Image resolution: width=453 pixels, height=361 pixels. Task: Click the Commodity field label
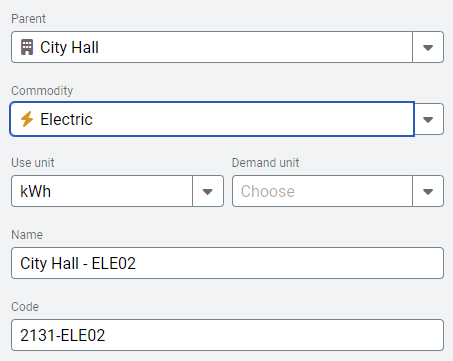(42, 91)
